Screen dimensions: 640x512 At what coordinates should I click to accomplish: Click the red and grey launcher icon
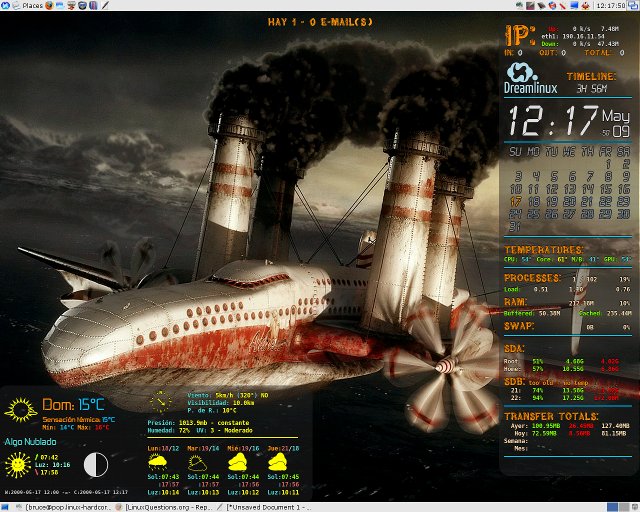(71, 5)
